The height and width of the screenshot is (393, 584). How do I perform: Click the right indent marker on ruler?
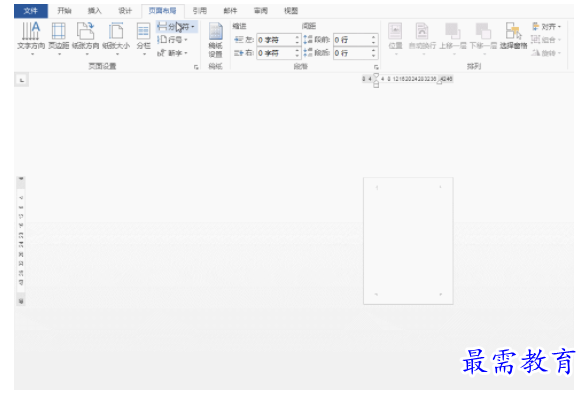[x=439, y=82]
